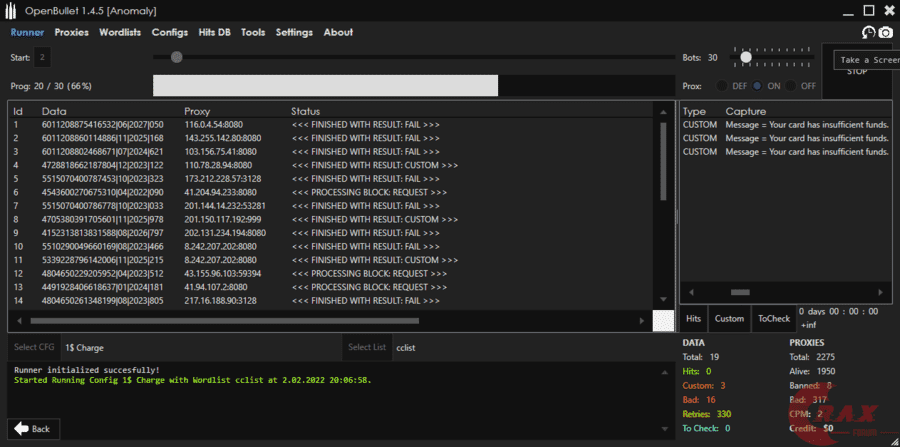Open the Wordlists menu
Viewport: 900px width, 447px height.
(120, 32)
